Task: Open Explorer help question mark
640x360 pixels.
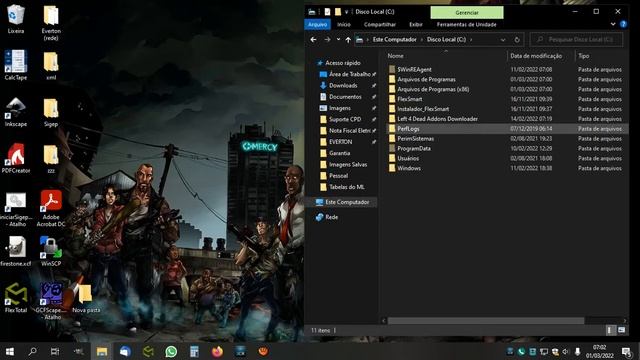Action: coord(623,24)
